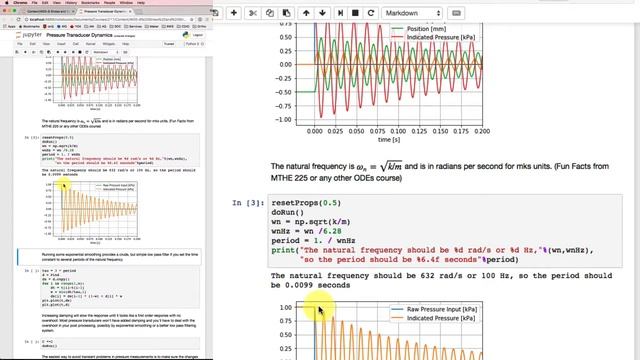Move selected cell down with enlarged arrow
The width and height of the screenshot is (640, 360).
click(x=322, y=13)
